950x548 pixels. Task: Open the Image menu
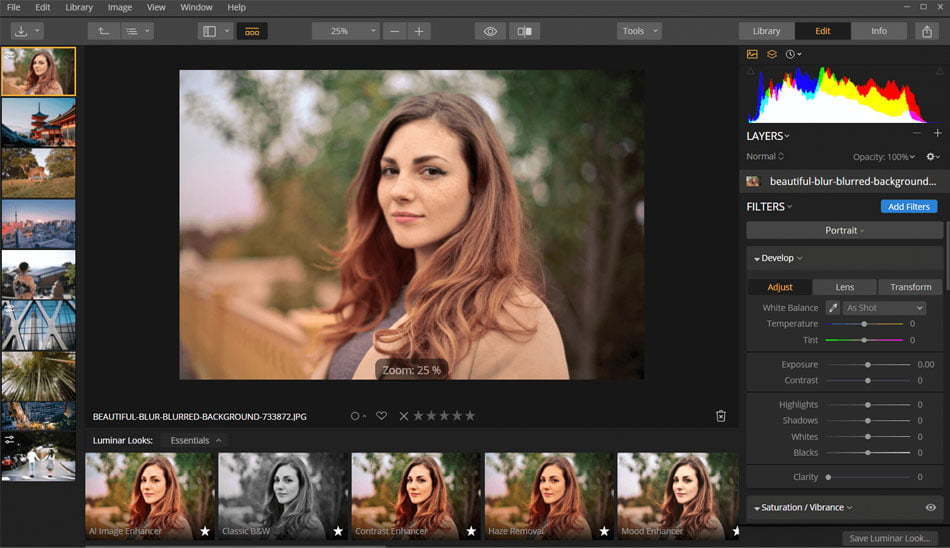(119, 7)
